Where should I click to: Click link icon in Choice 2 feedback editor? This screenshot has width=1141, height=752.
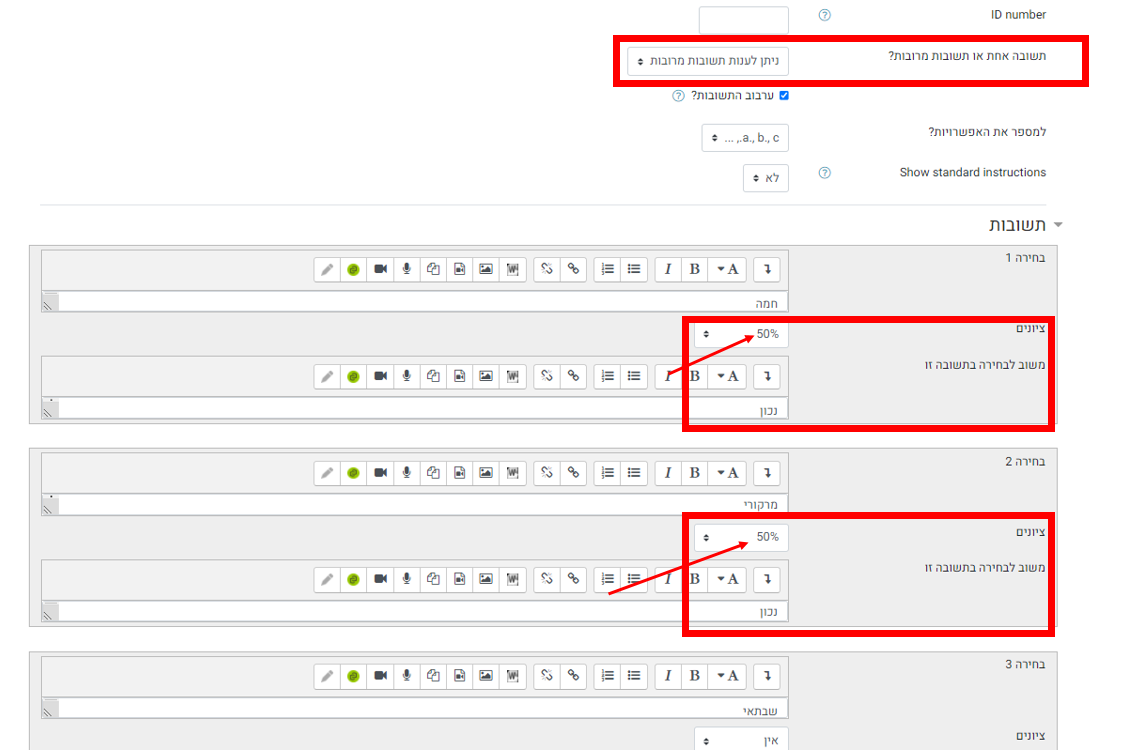pos(573,579)
